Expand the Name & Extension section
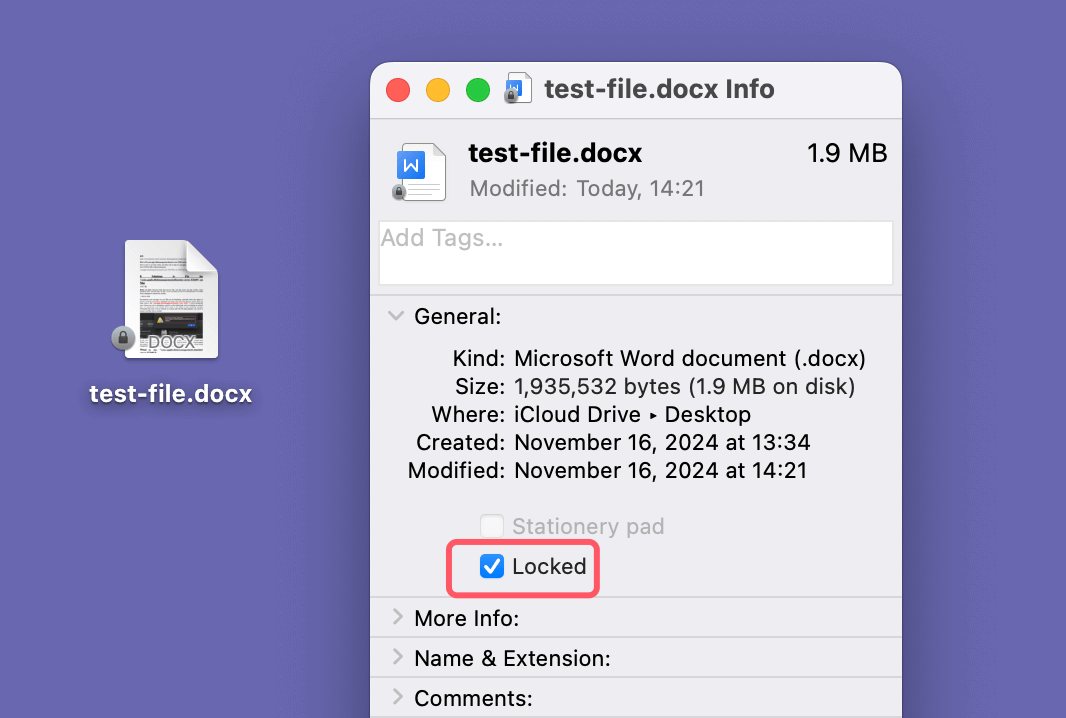 (398, 658)
